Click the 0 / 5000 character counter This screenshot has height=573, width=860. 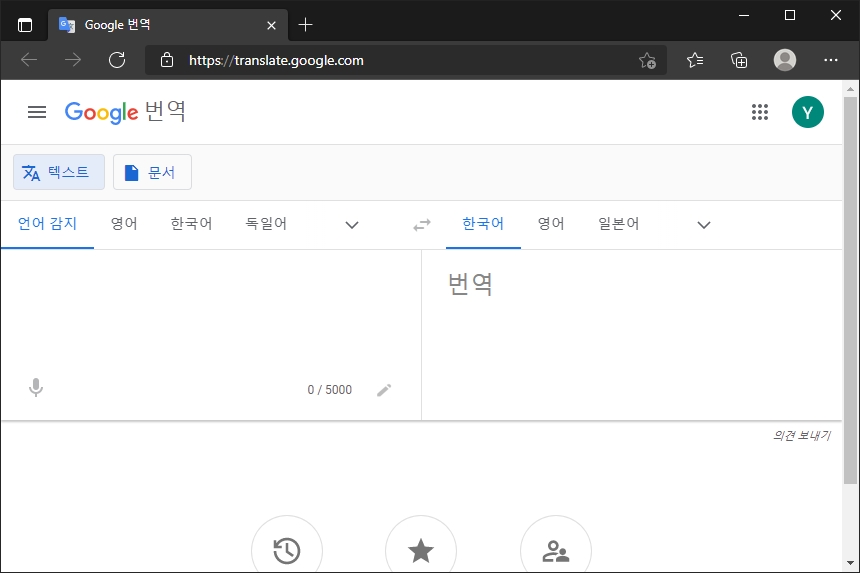point(330,390)
